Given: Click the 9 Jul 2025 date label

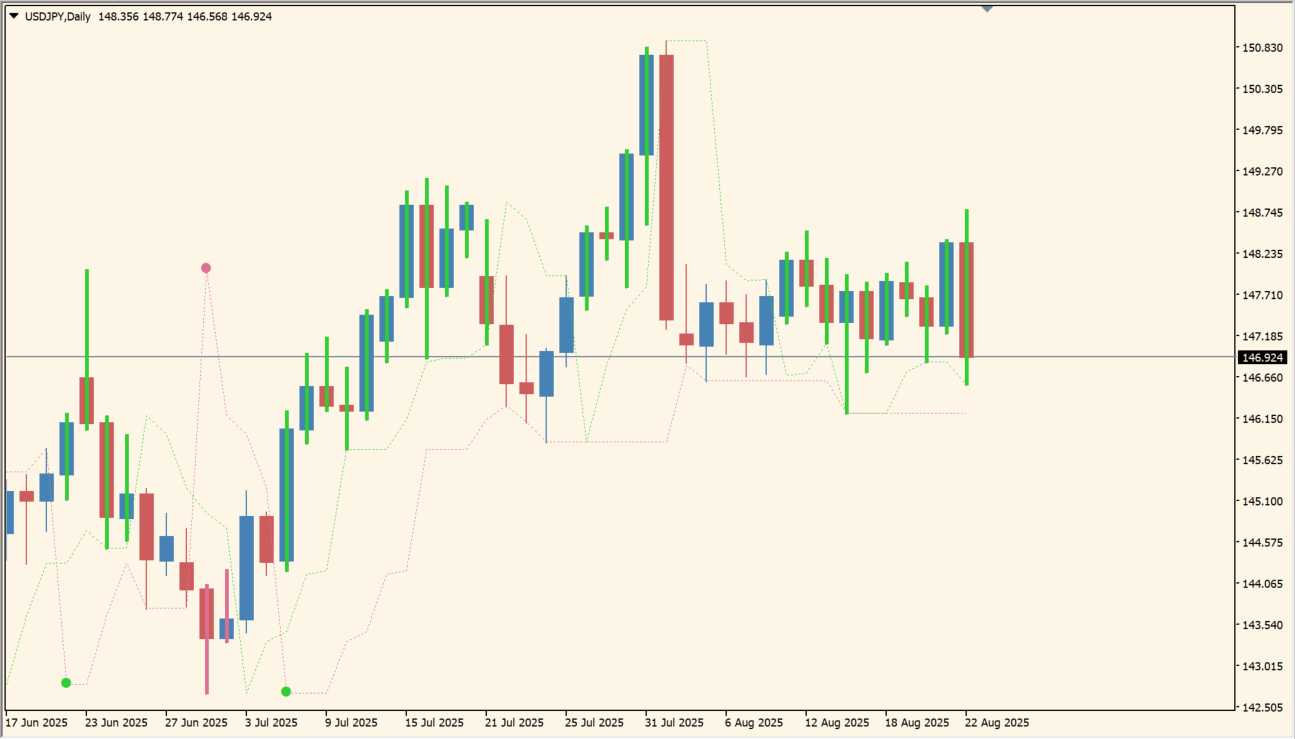Looking at the screenshot, I should coord(352,723).
